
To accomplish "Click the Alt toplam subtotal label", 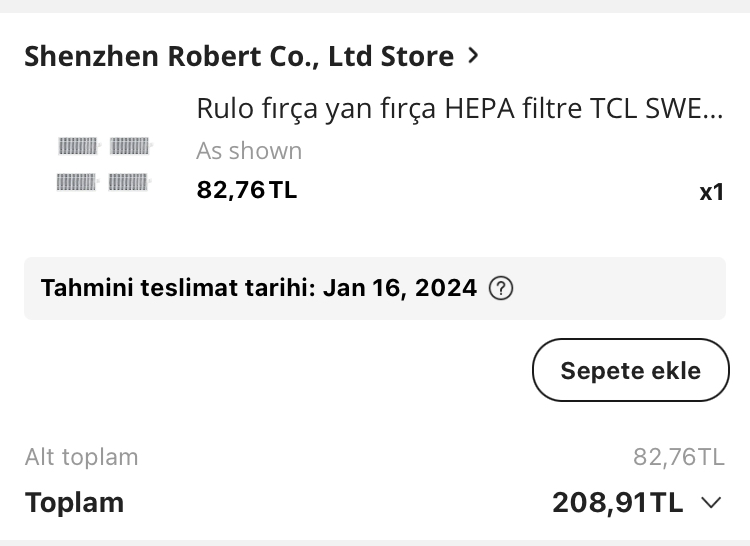I will pos(82,457).
